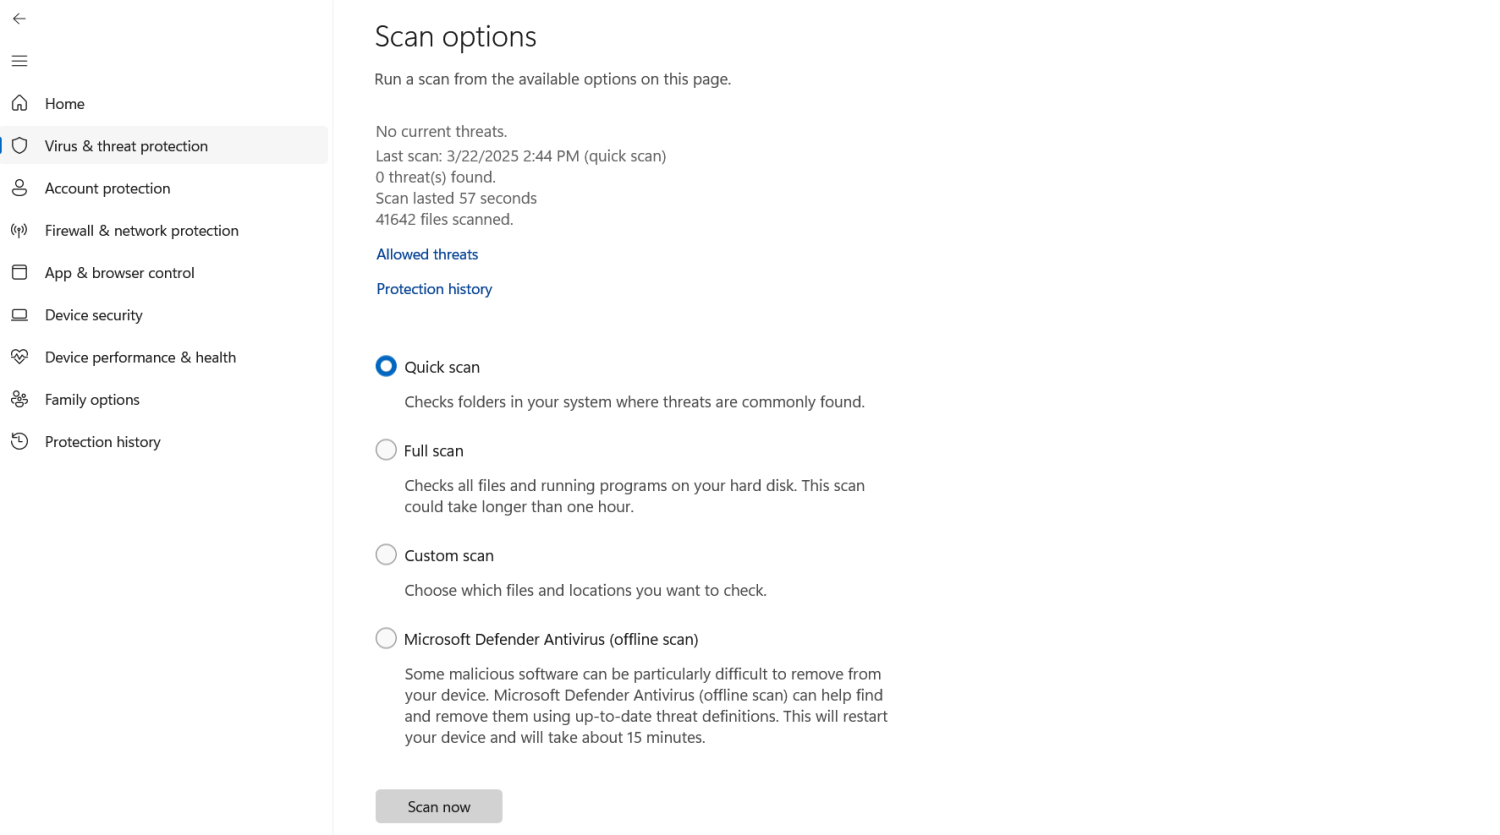Screen dimensions: 1500x835
Task: Open the hamburger navigation menu
Action: click(x=19, y=61)
